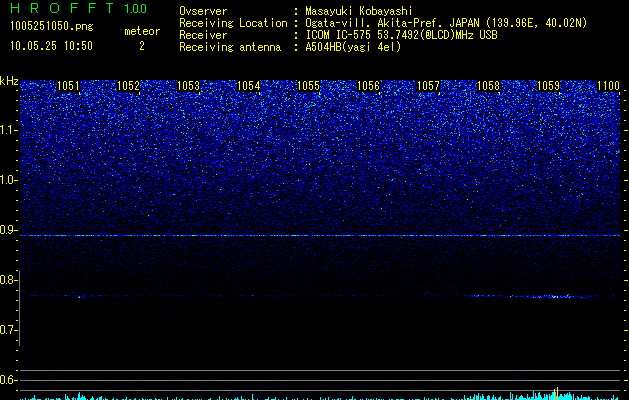Screen dimensions: 629x400
Task: Click the 1057 time marker
Action: pos(428,86)
